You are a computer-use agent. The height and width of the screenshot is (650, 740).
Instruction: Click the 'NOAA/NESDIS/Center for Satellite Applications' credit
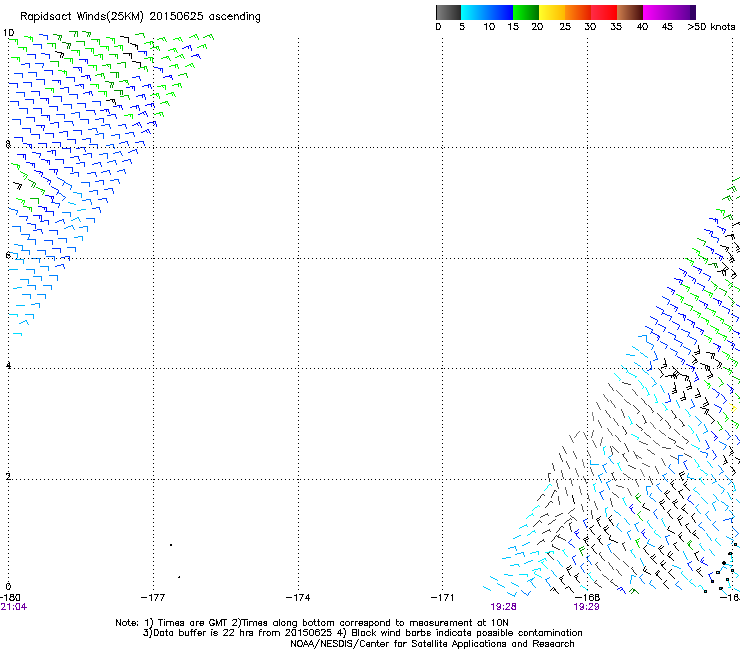tap(432, 644)
